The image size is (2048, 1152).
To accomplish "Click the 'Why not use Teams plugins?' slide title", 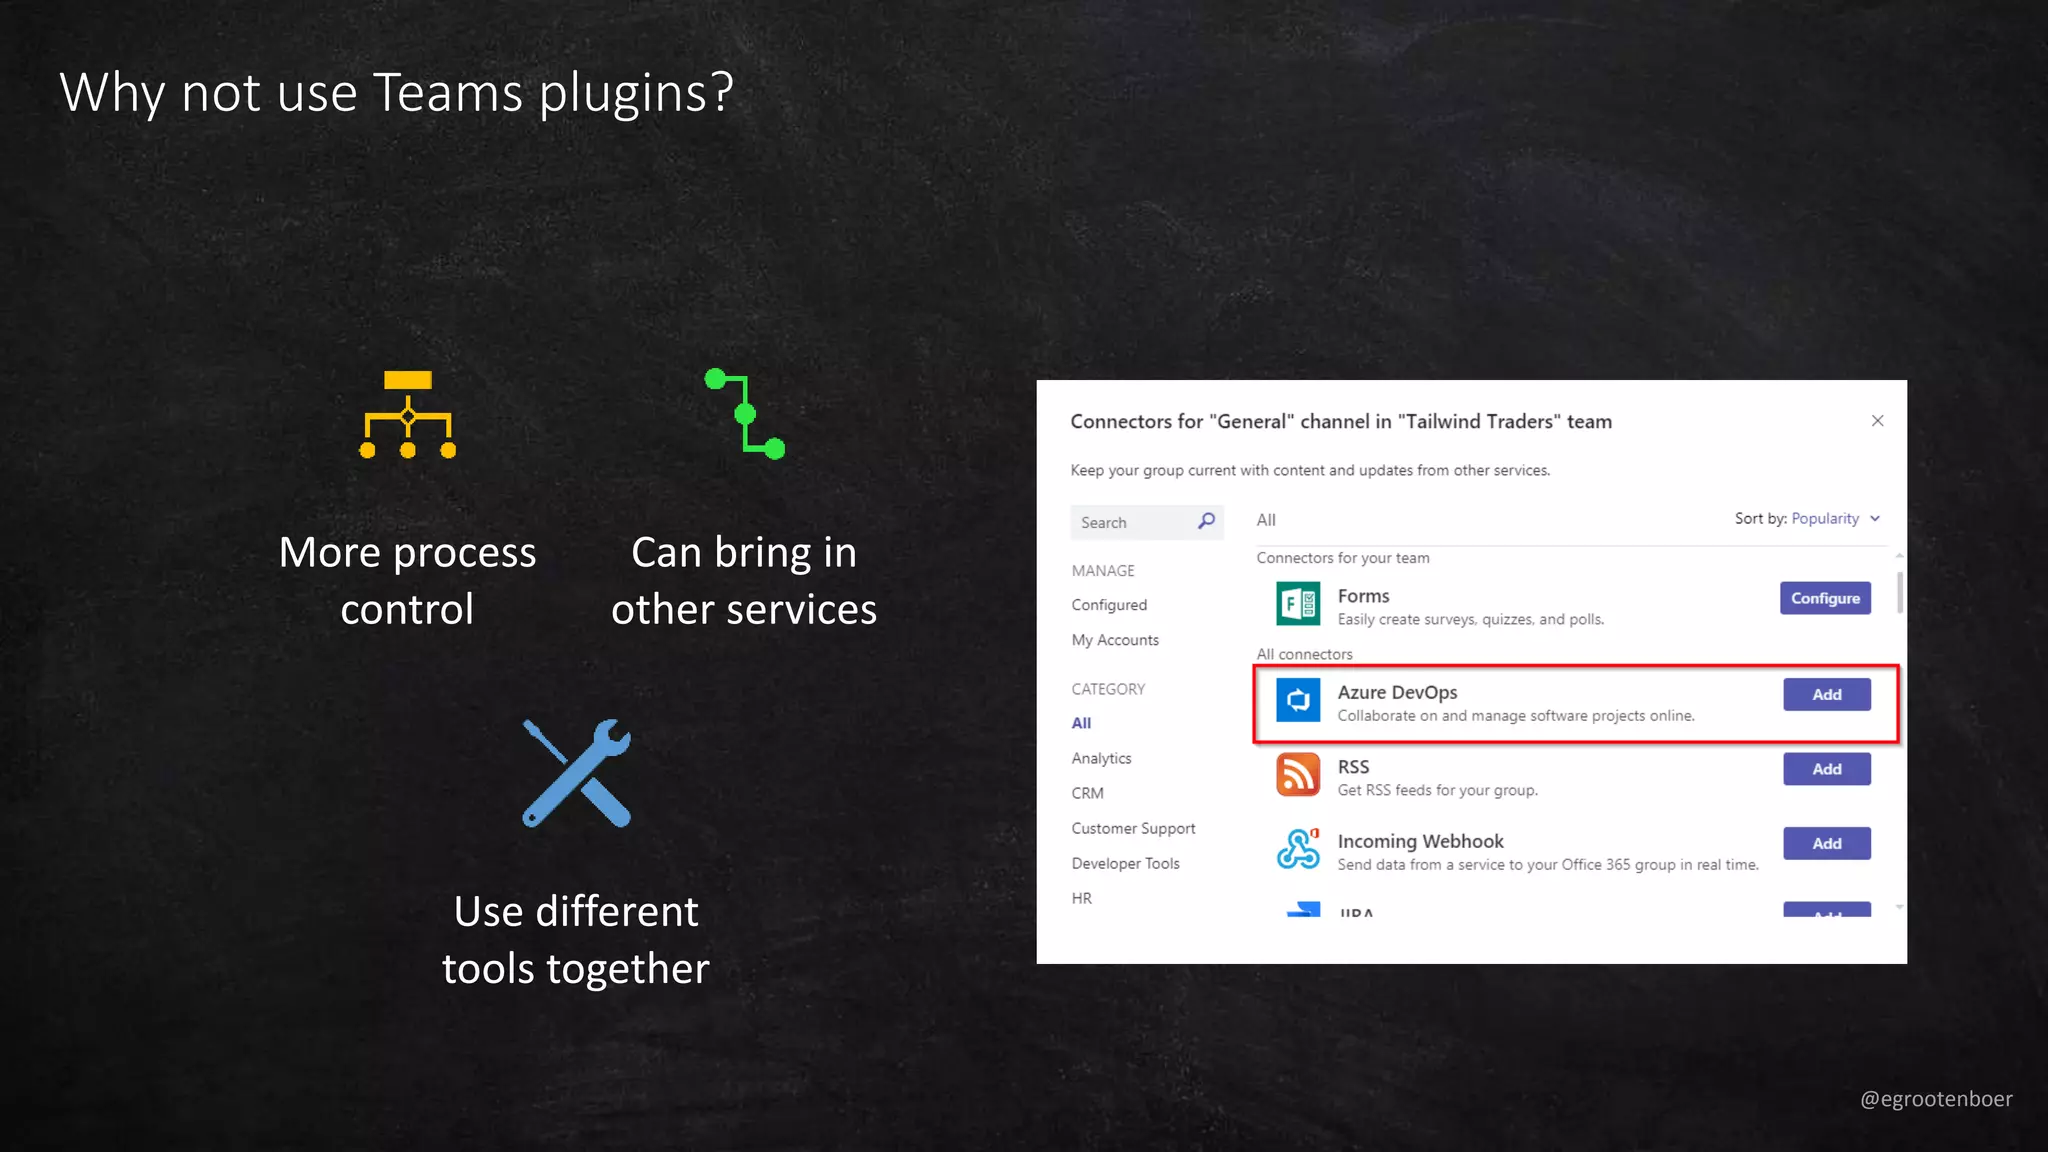I will (x=397, y=93).
